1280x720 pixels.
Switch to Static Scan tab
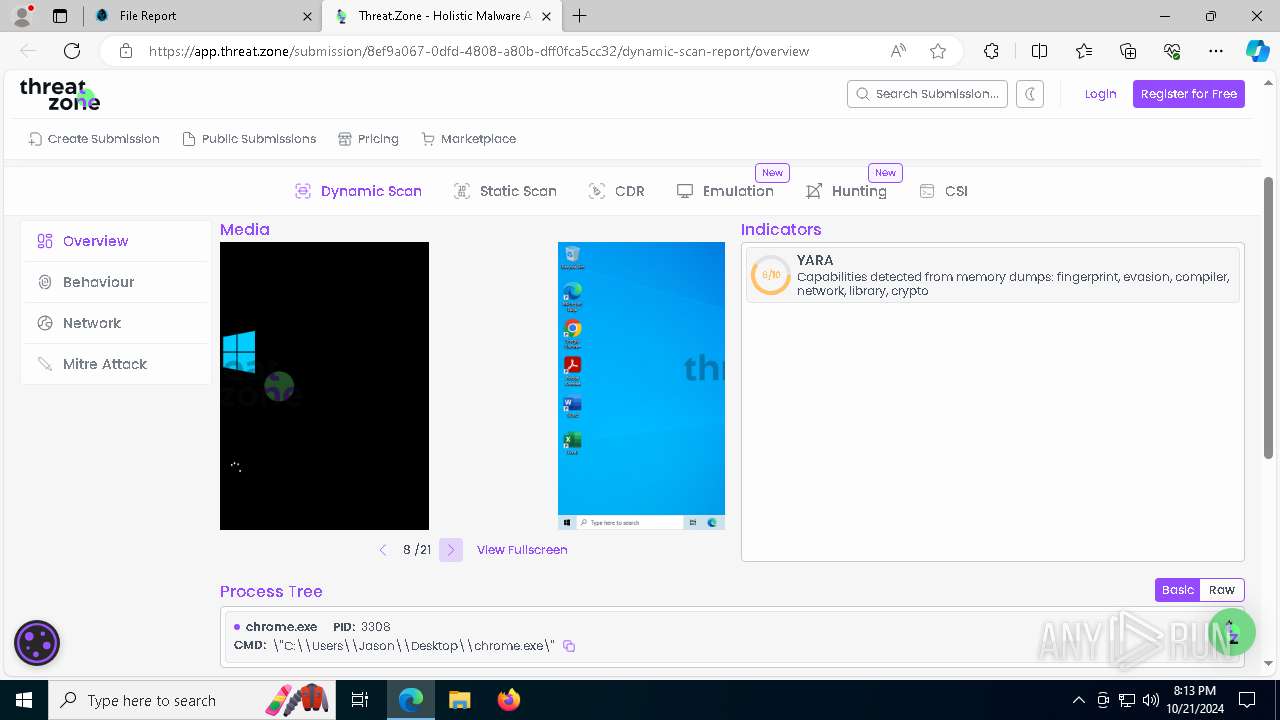(x=505, y=191)
